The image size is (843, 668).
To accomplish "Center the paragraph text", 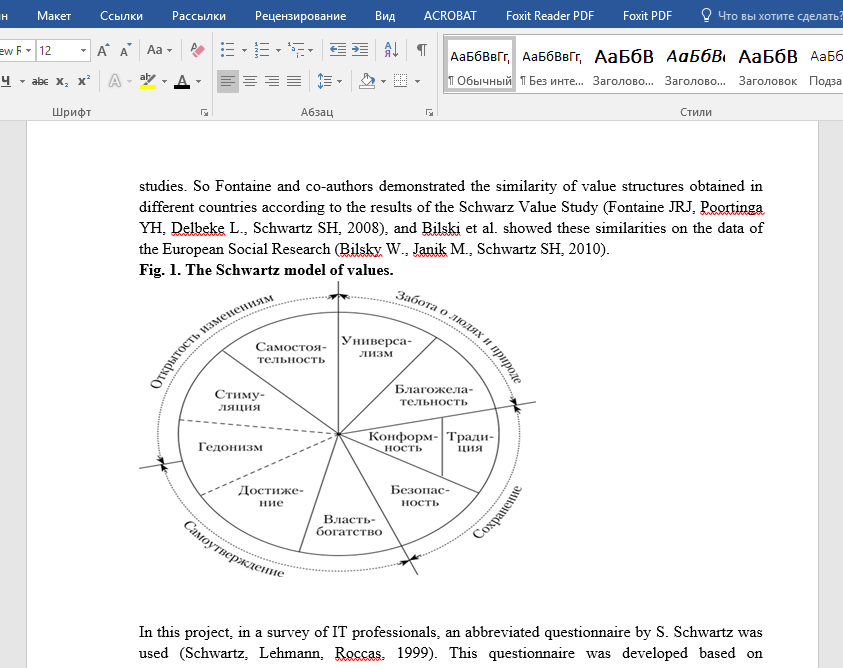I will pyautogui.click(x=249, y=81).
